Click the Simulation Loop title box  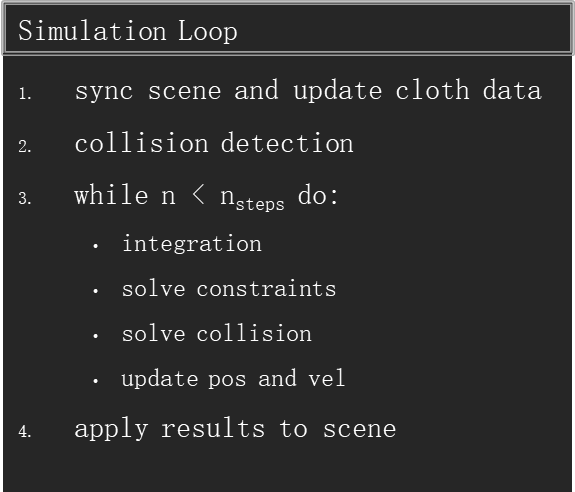(288, 29)
